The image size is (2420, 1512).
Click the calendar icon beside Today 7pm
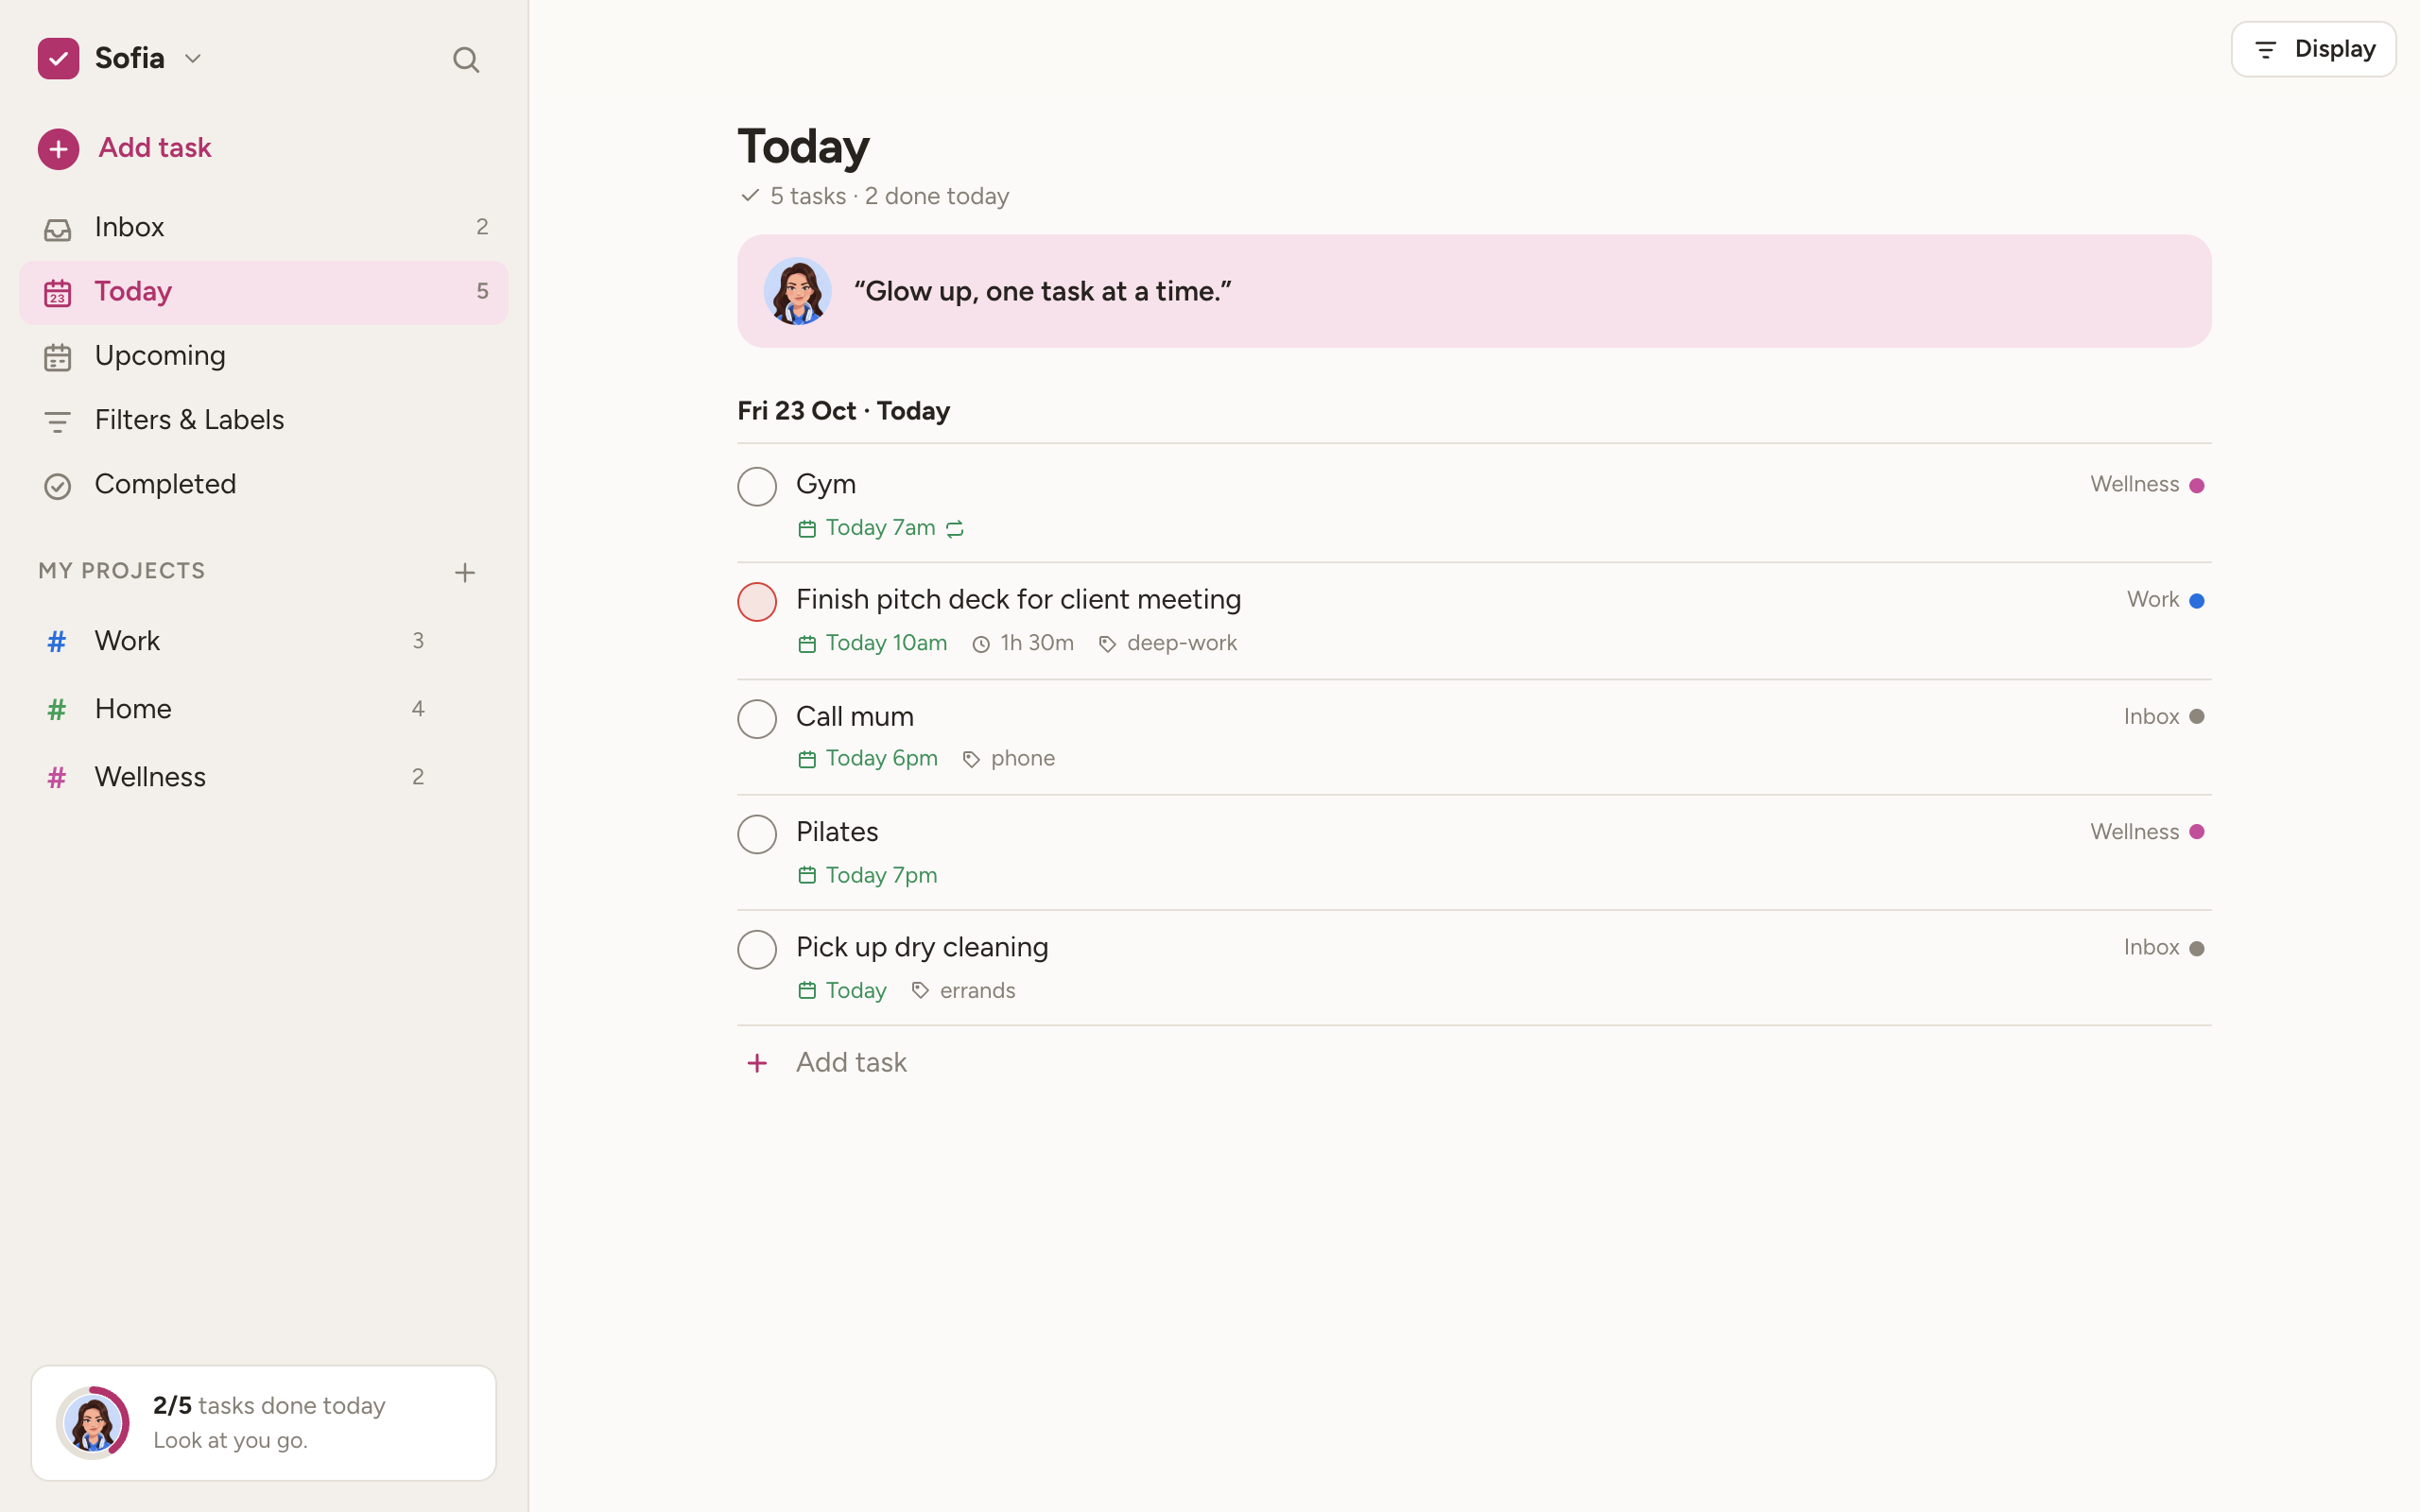pos(807,876)
